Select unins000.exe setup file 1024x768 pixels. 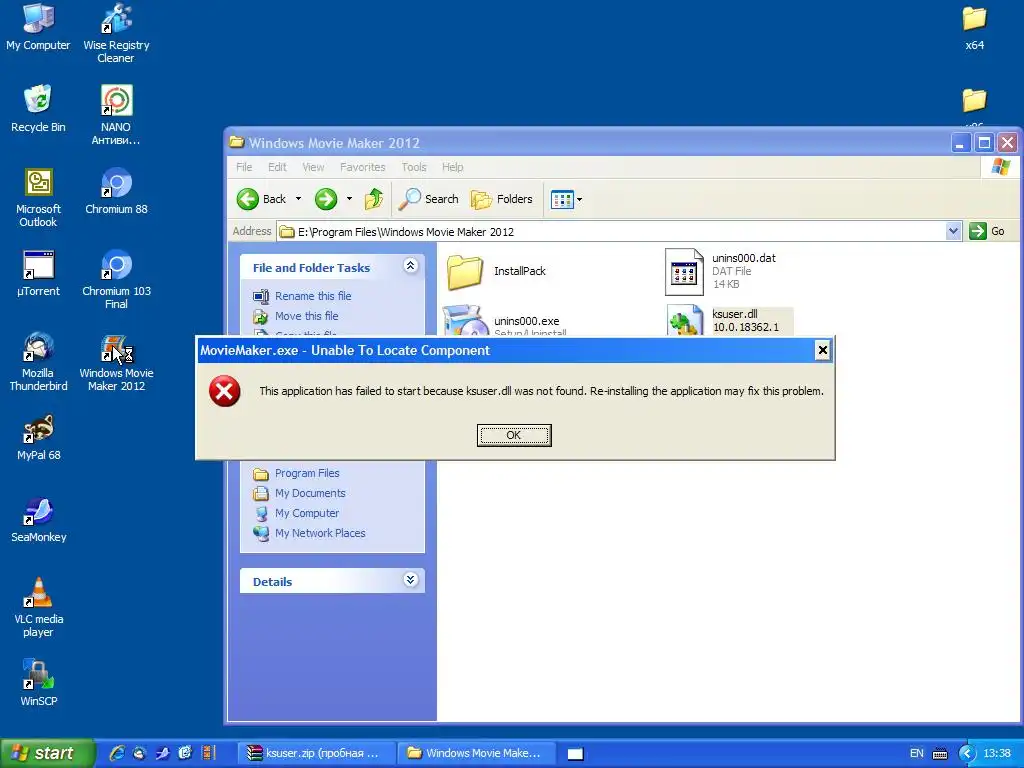[x=504, y=321]
